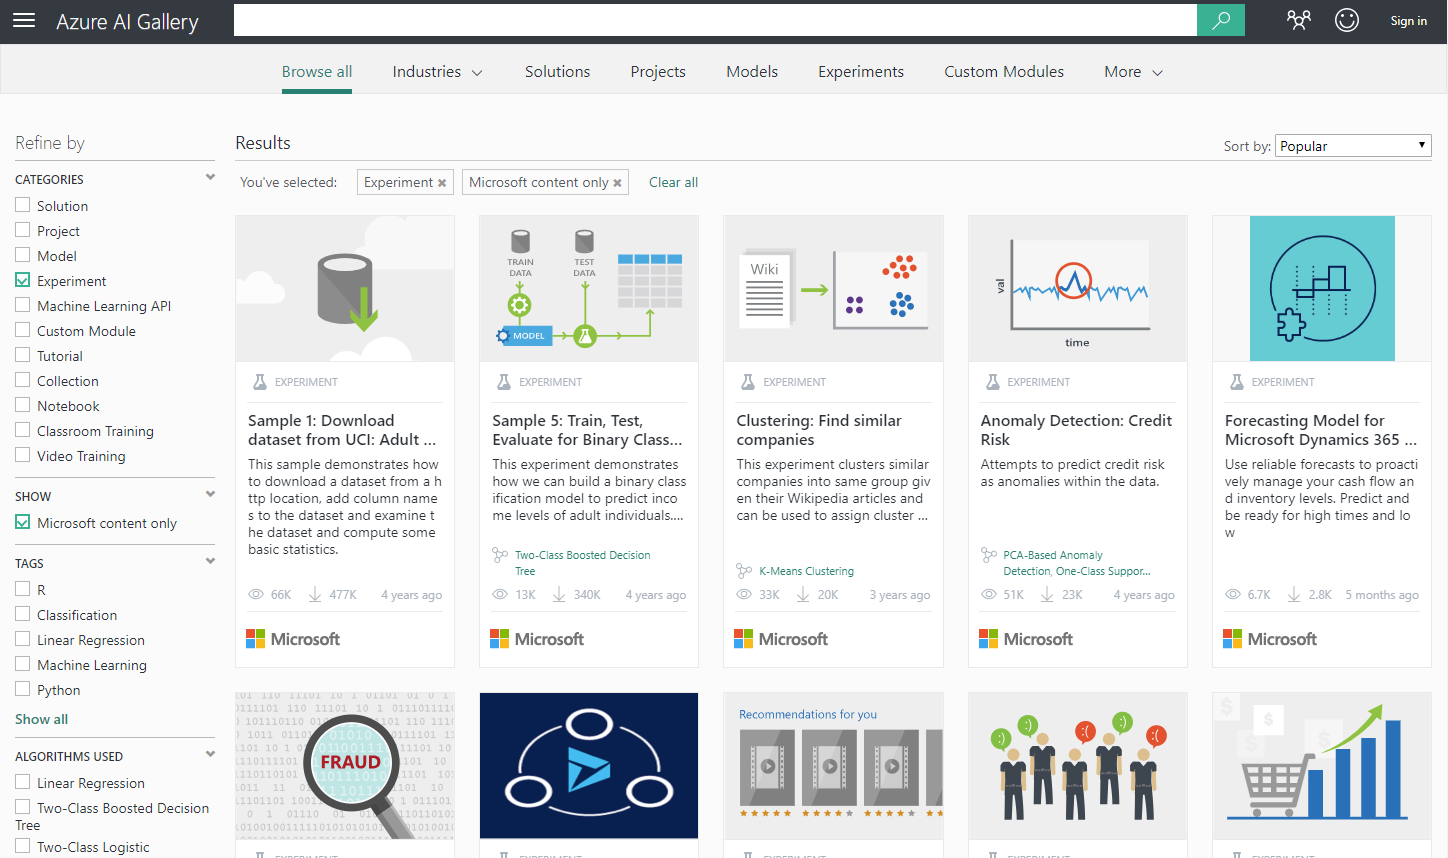This screenshot has width=1448, height=858.
Task: Click the Microsoft logo on Forecasting Model card
Action: (1270, 639)
